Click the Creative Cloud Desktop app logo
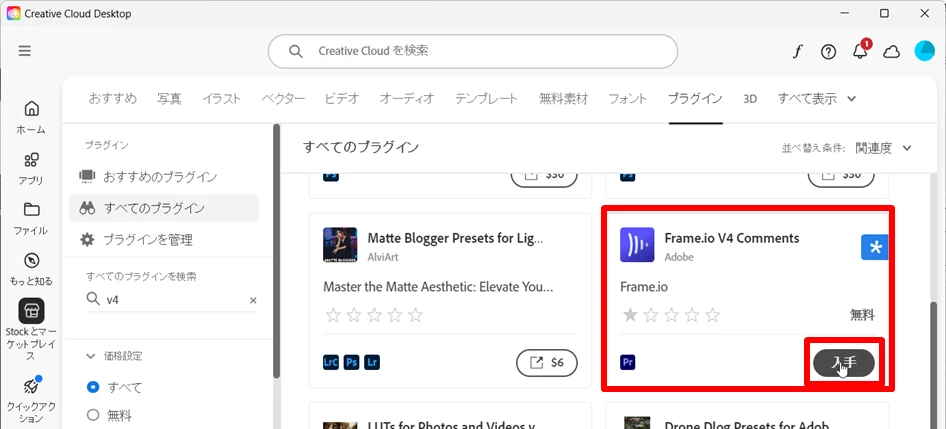This screenshot has width=946, height=429. [13, 13]
